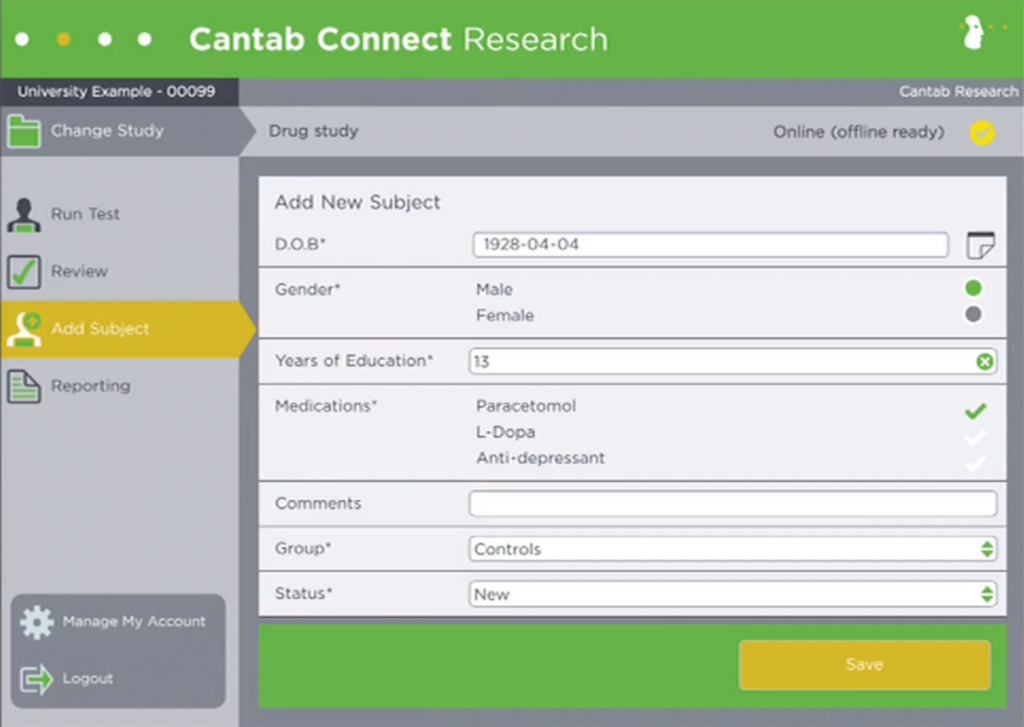Select the Male gender radio button

(975, 288)
